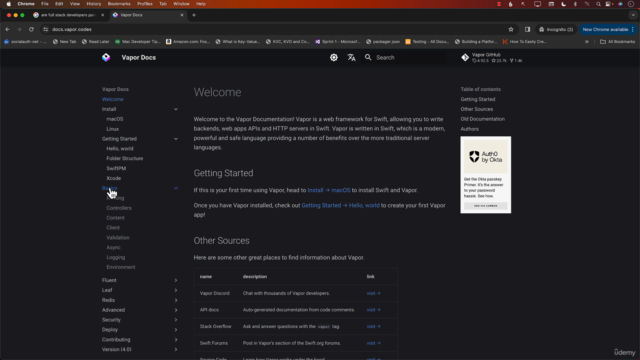Open Hello, world sidebar item
Viewport: 640px width, 360px height.
coord(120,149)
